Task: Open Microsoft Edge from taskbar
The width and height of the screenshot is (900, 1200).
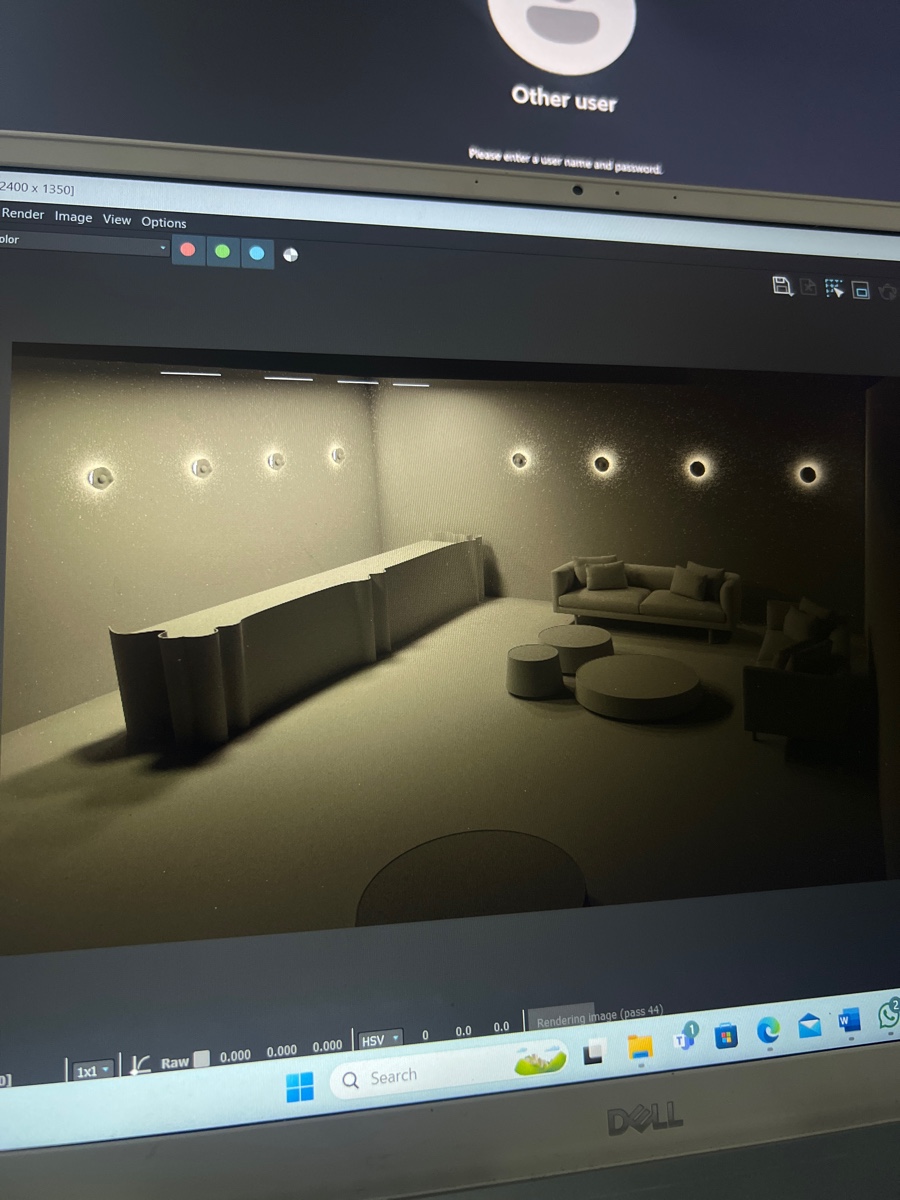Action: [x=768, y=1030]
